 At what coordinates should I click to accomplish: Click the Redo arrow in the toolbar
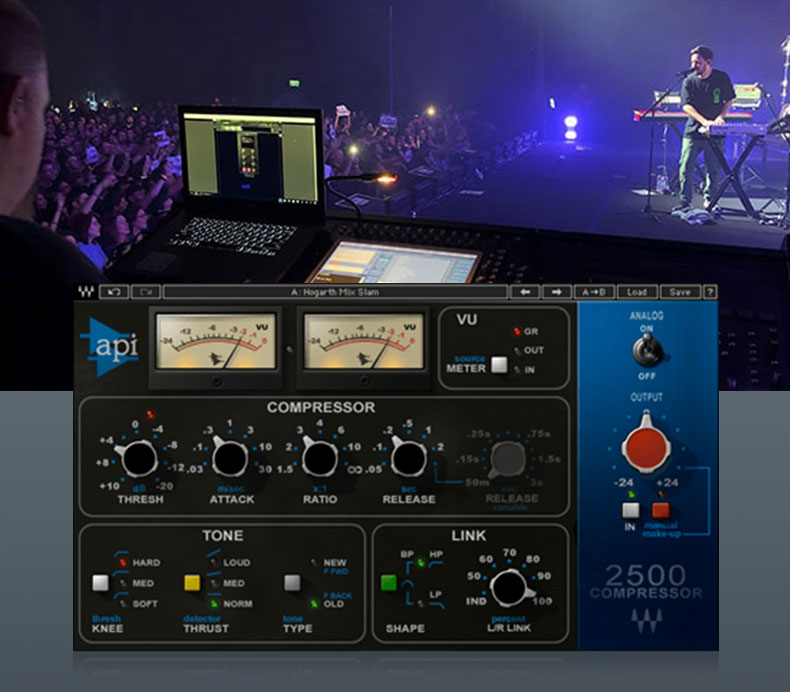point(146,292)
